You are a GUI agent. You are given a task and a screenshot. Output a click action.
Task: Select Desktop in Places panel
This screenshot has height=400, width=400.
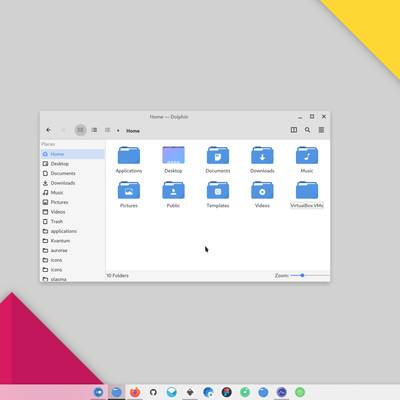pos(73,164)
